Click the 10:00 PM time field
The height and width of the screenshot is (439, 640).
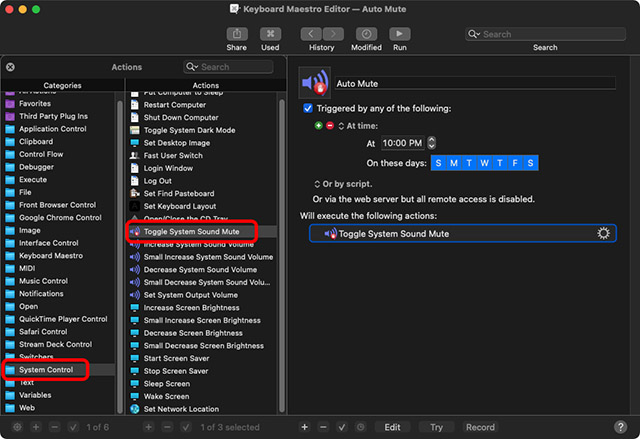click(x=402, y=143)
